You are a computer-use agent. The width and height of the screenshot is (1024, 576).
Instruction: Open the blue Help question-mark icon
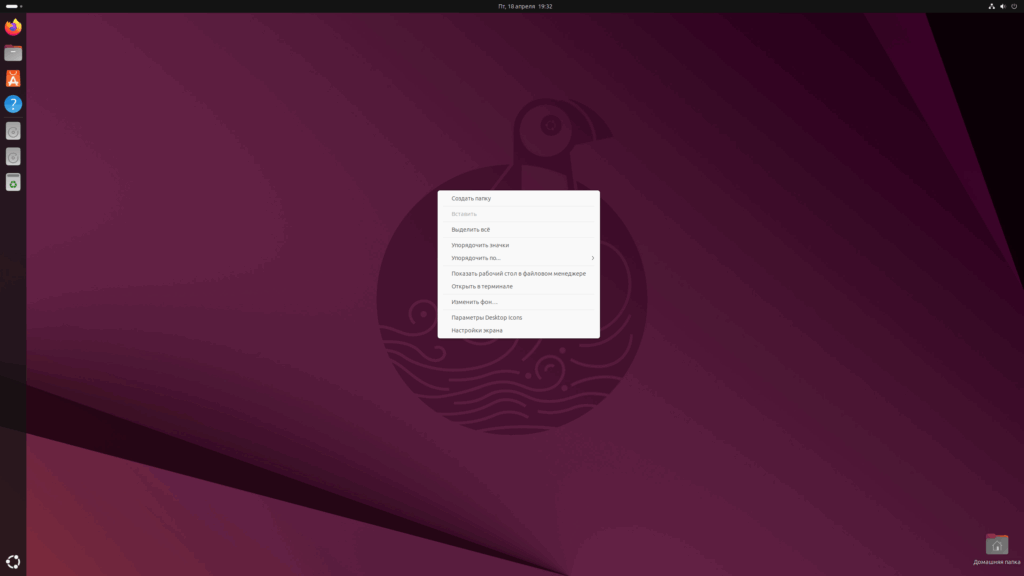[13, 104]
